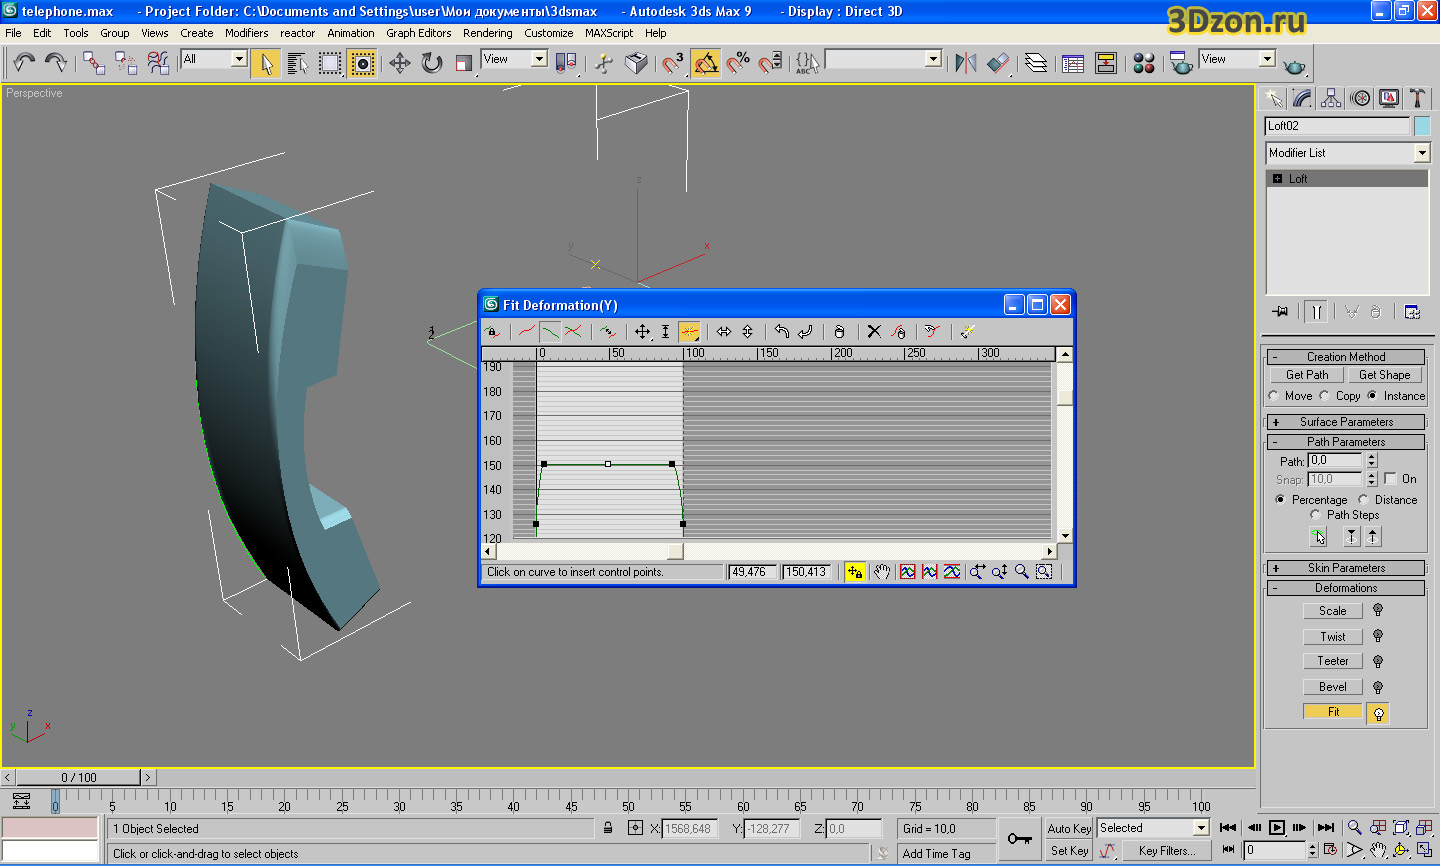Click the Undo arrow in main toolbar

(24, 63)
